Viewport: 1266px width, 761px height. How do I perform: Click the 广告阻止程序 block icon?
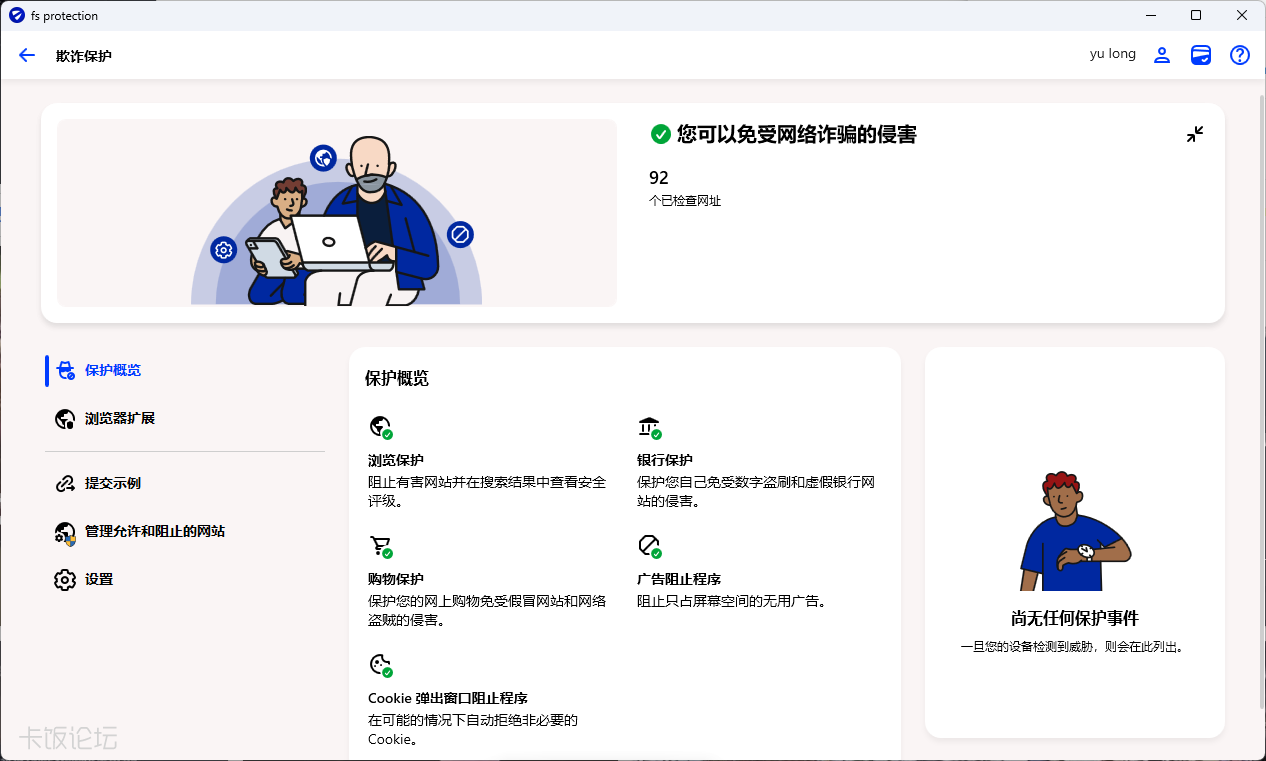tap(650, 546)
